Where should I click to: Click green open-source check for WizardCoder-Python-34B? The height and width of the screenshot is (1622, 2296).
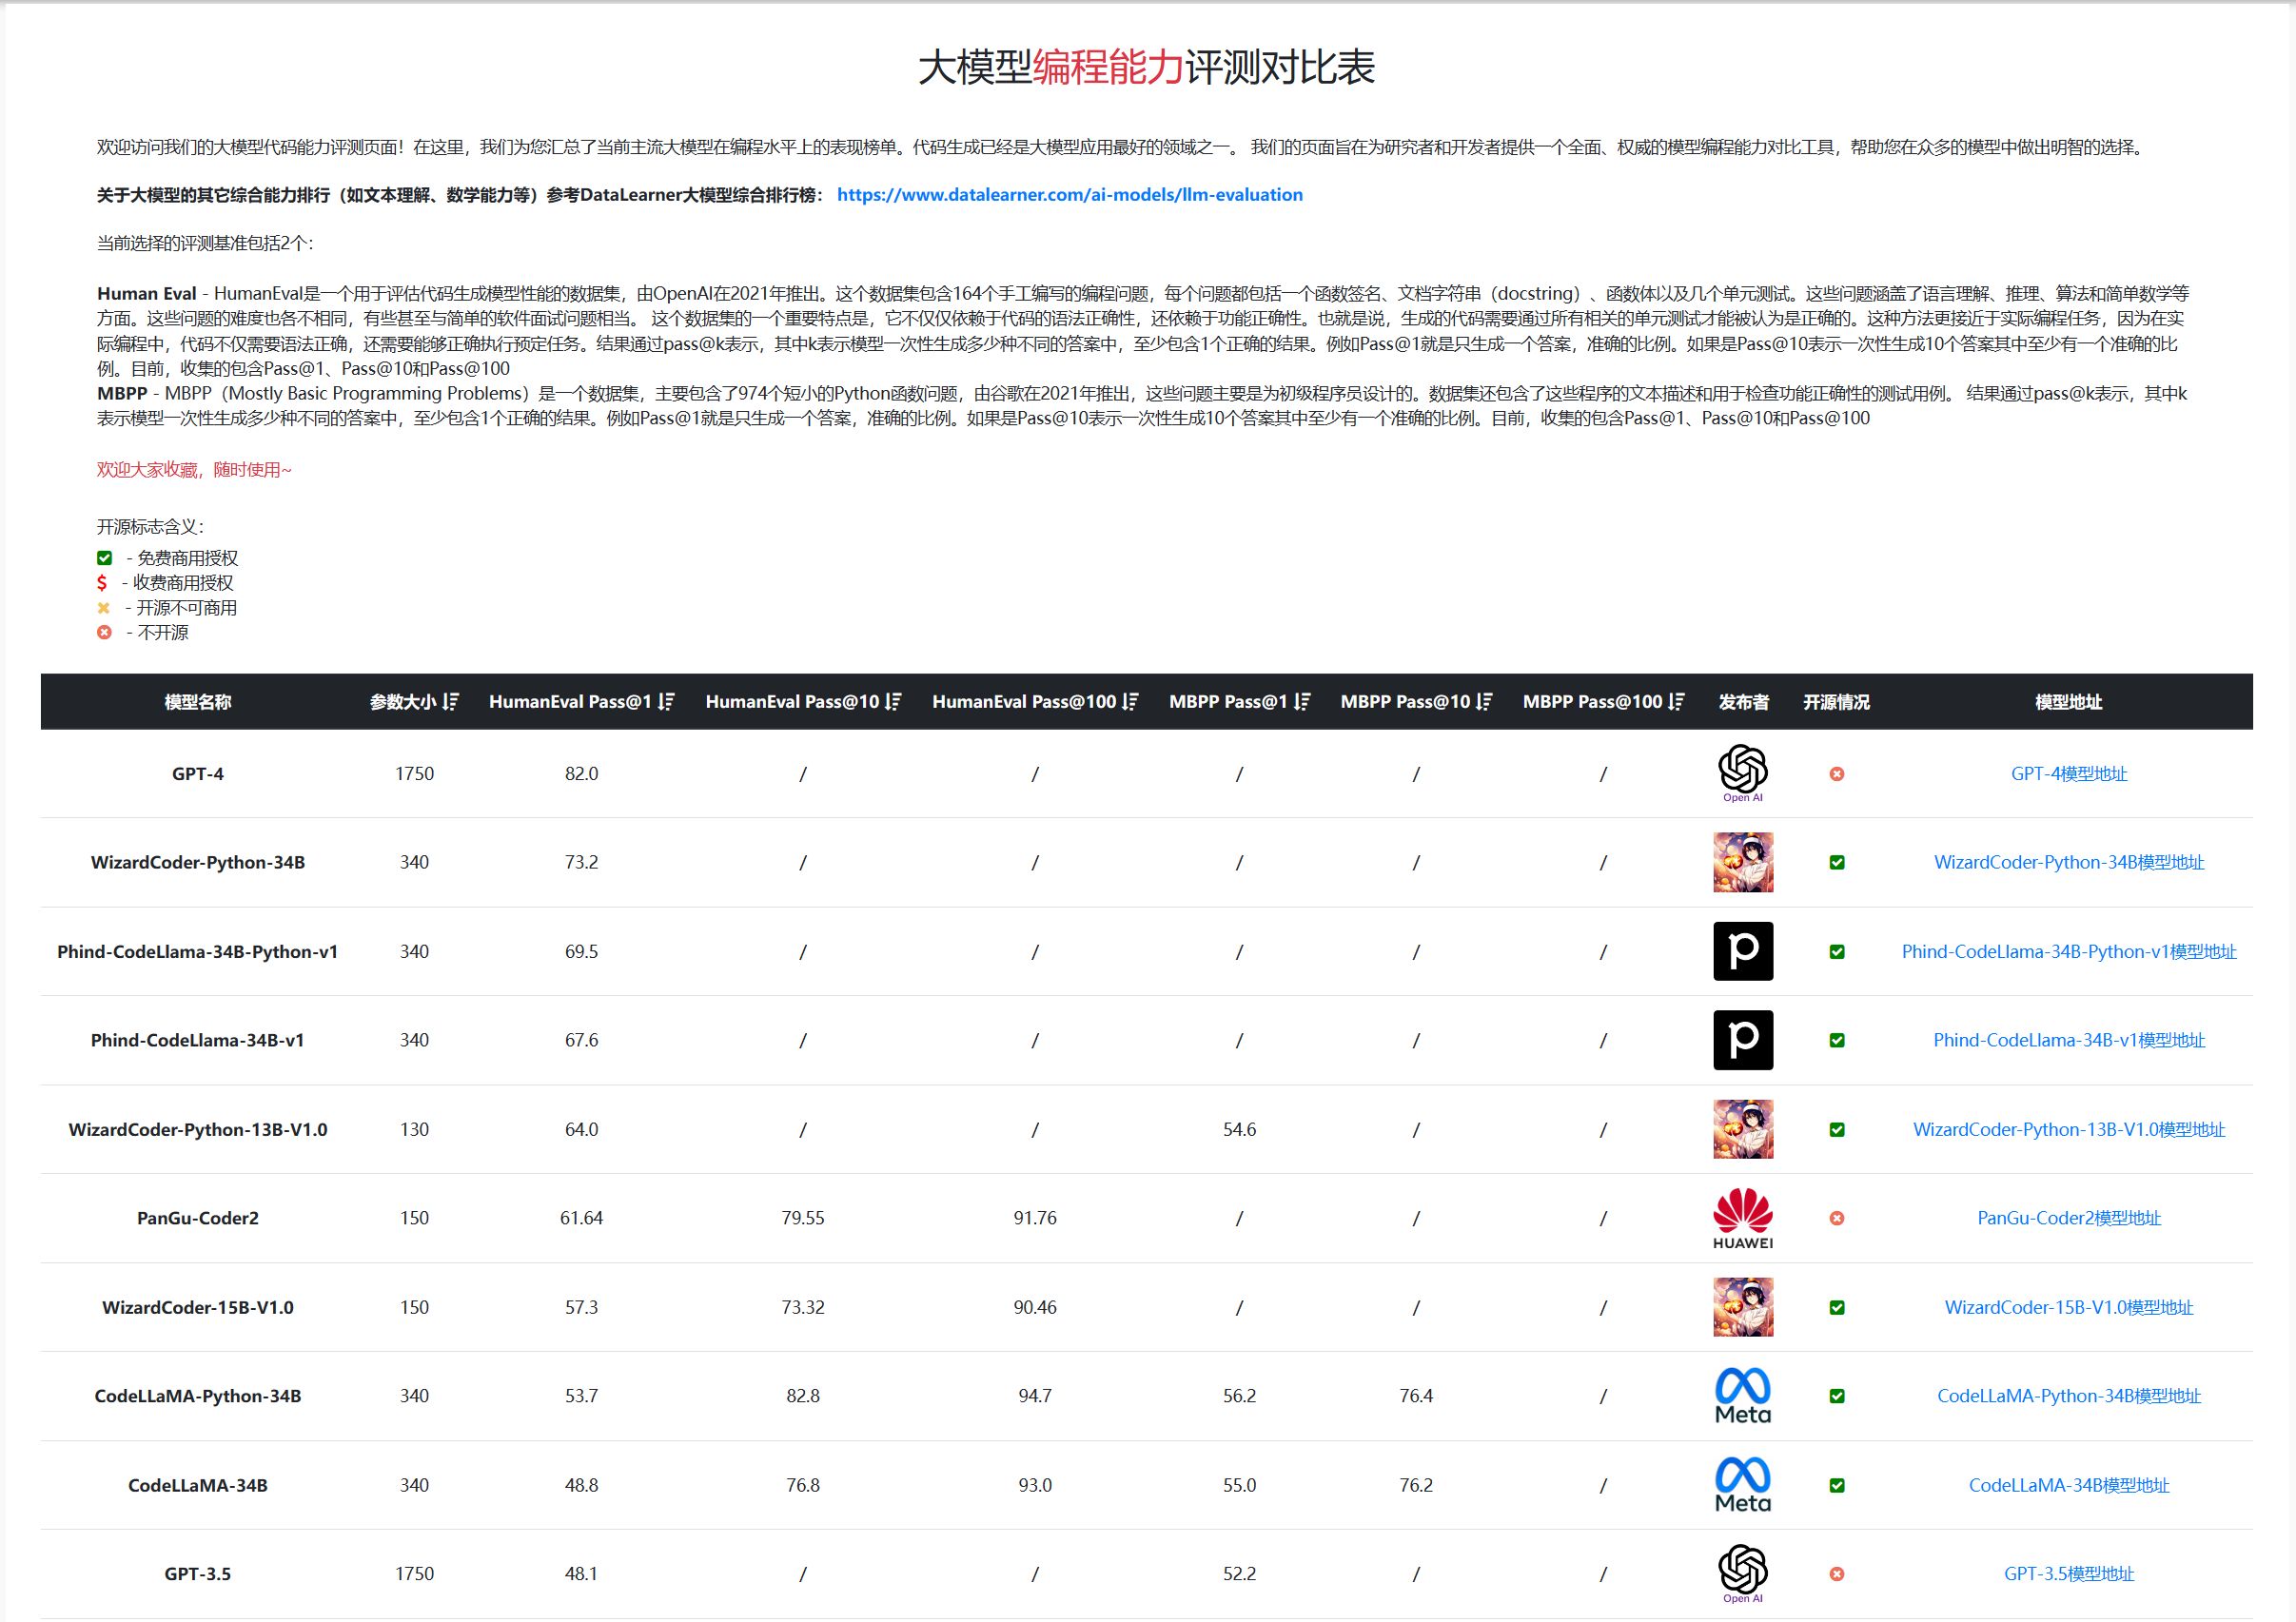[1836, 863]
